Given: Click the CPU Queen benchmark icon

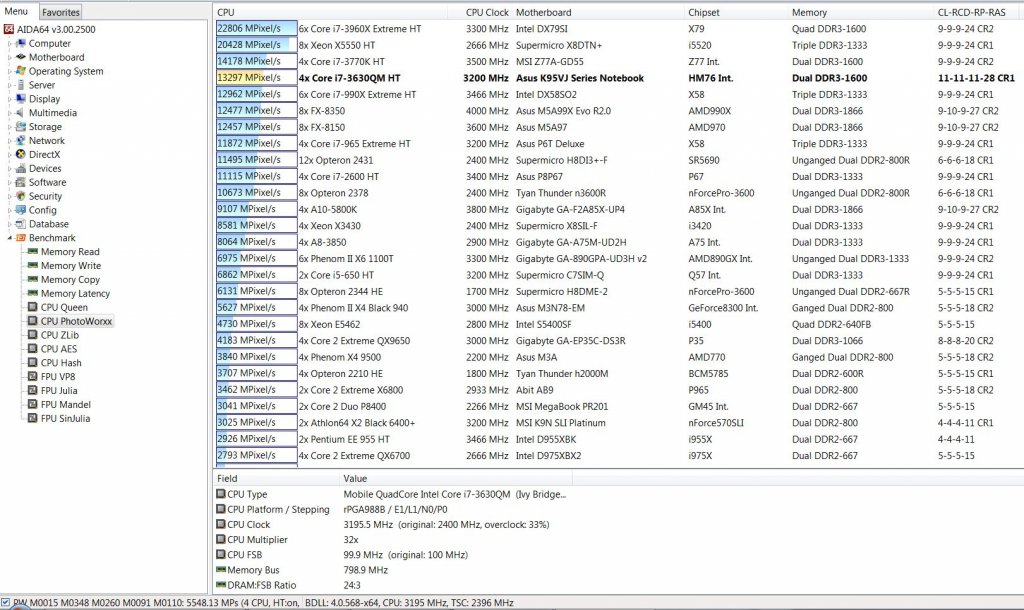Looking at the screenshot, I should pyautogui.click(x=33, y=307).
